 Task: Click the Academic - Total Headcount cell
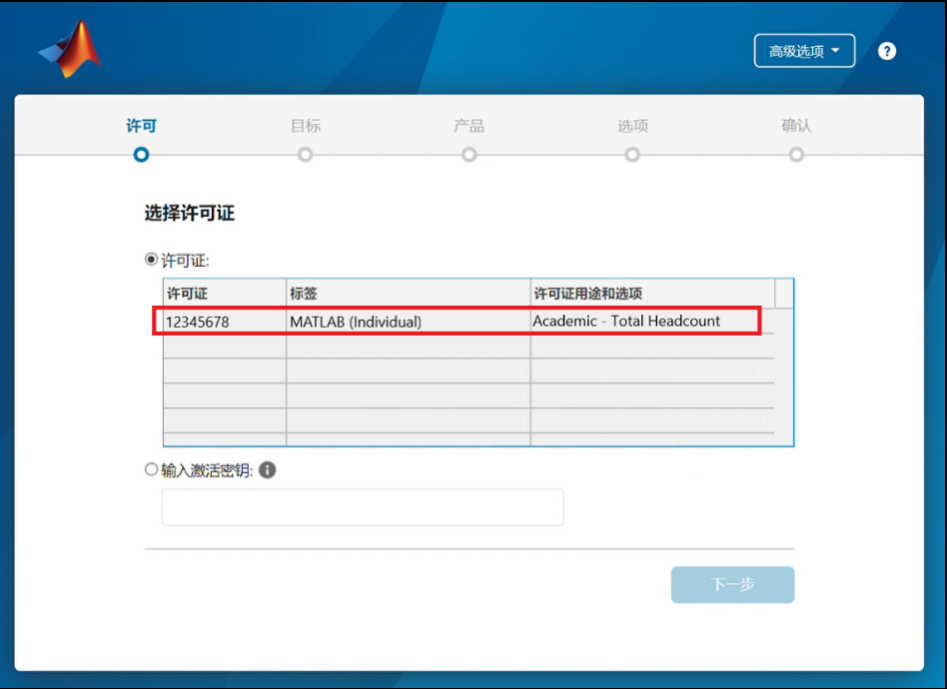(x=626, y=321)
